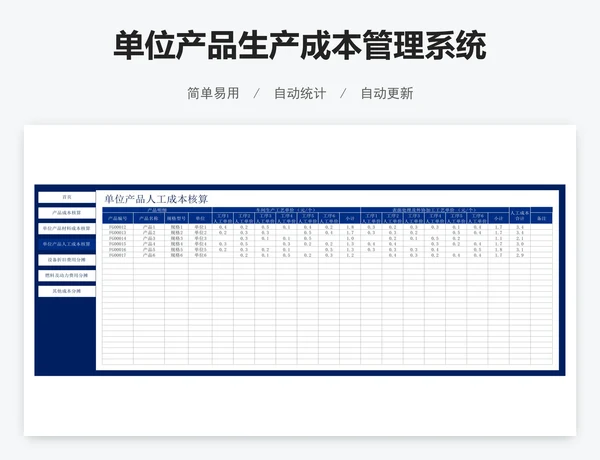Click the 产品2 name cell
The image size is (600, 460).
(x=149, y=233)
